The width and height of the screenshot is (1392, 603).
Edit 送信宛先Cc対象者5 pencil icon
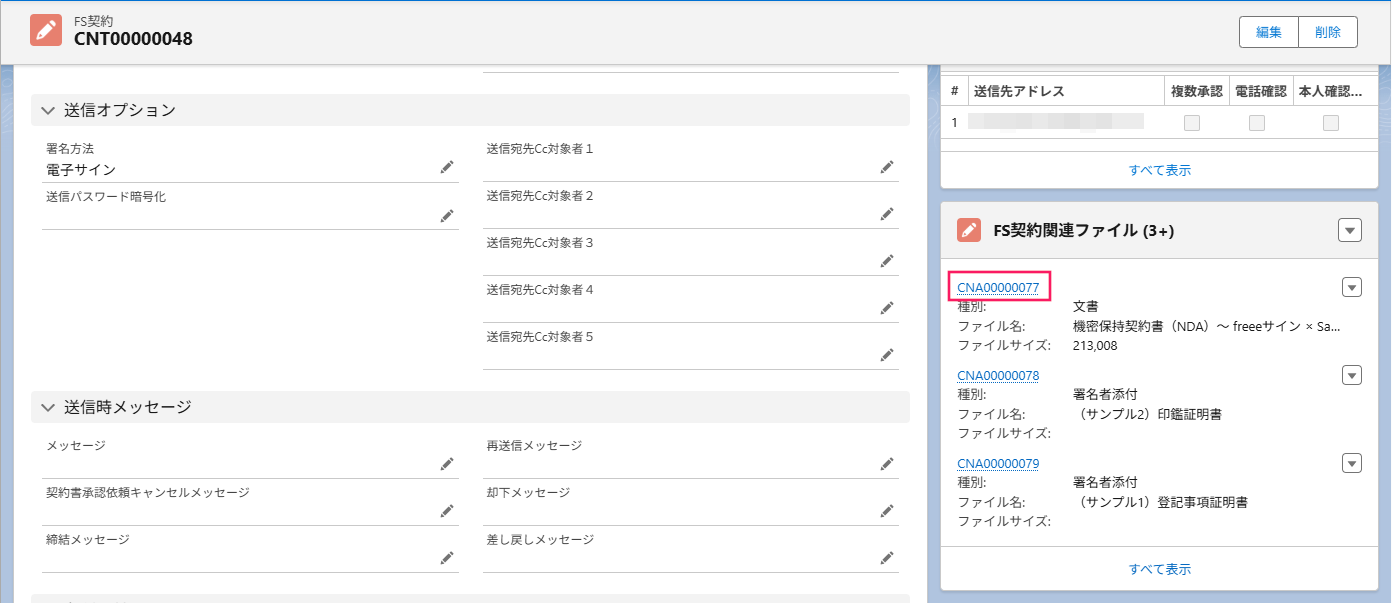(887, 355)
